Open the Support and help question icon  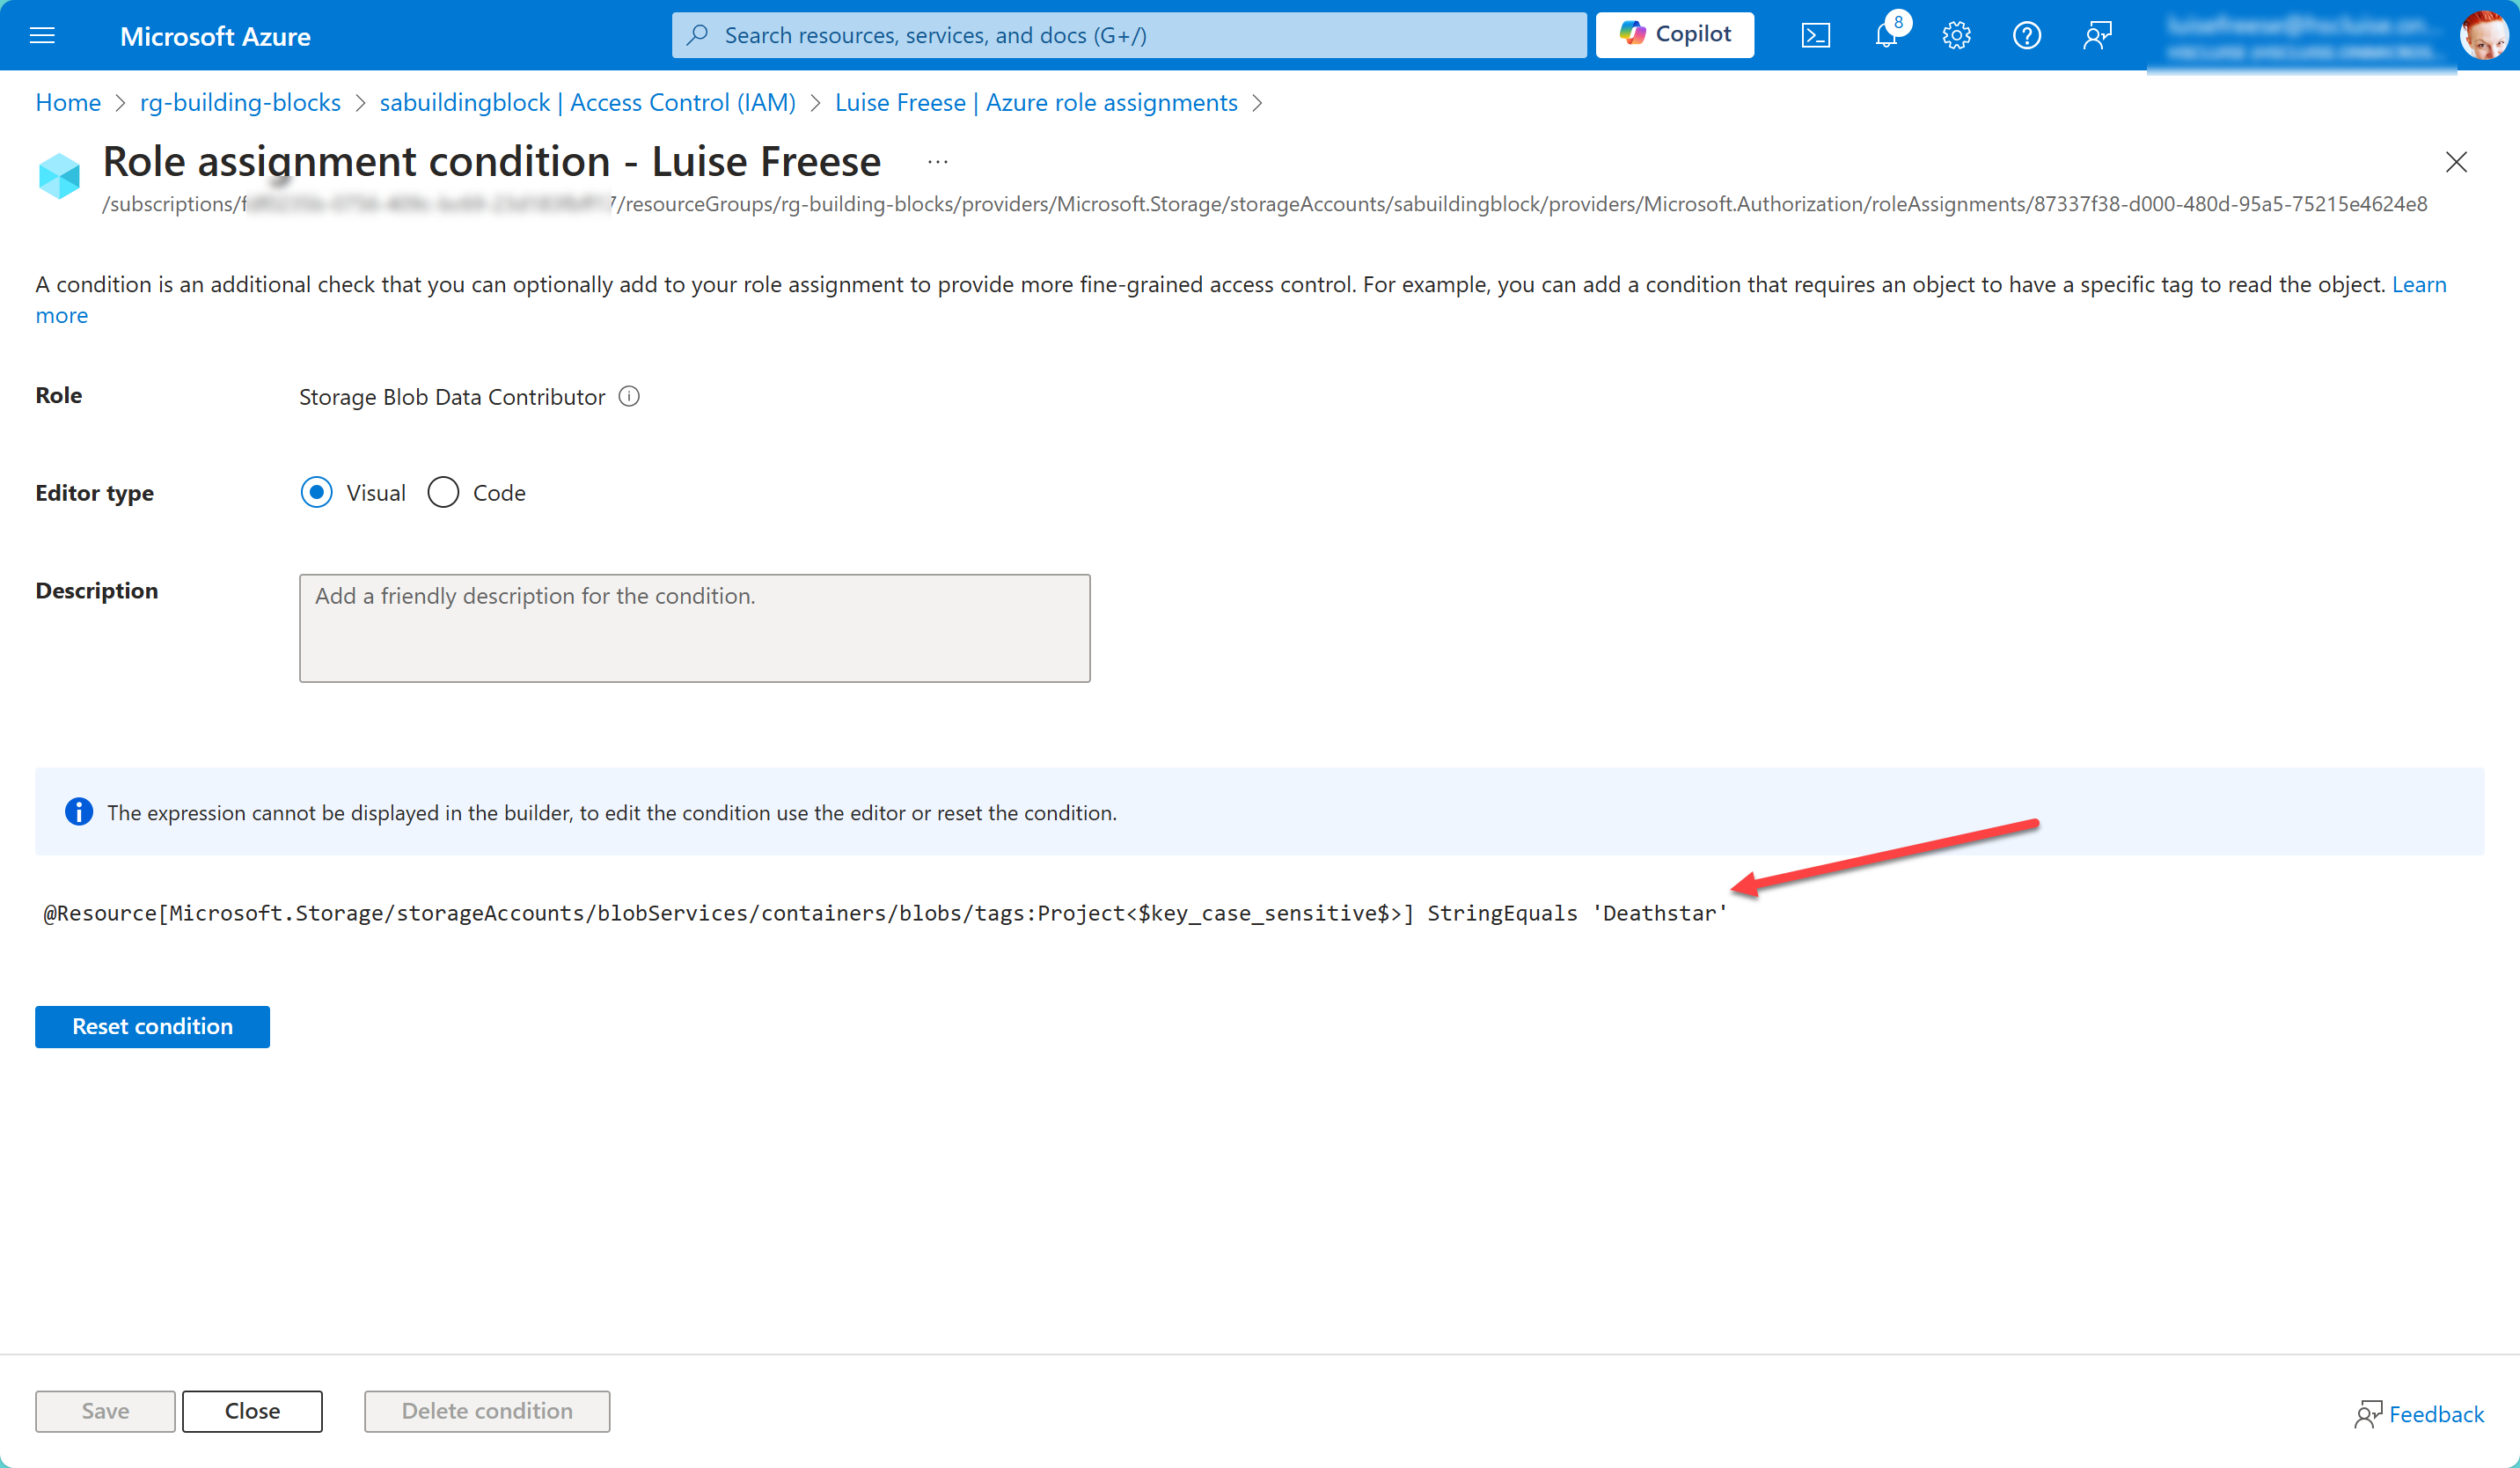(x=2026, y=36)
